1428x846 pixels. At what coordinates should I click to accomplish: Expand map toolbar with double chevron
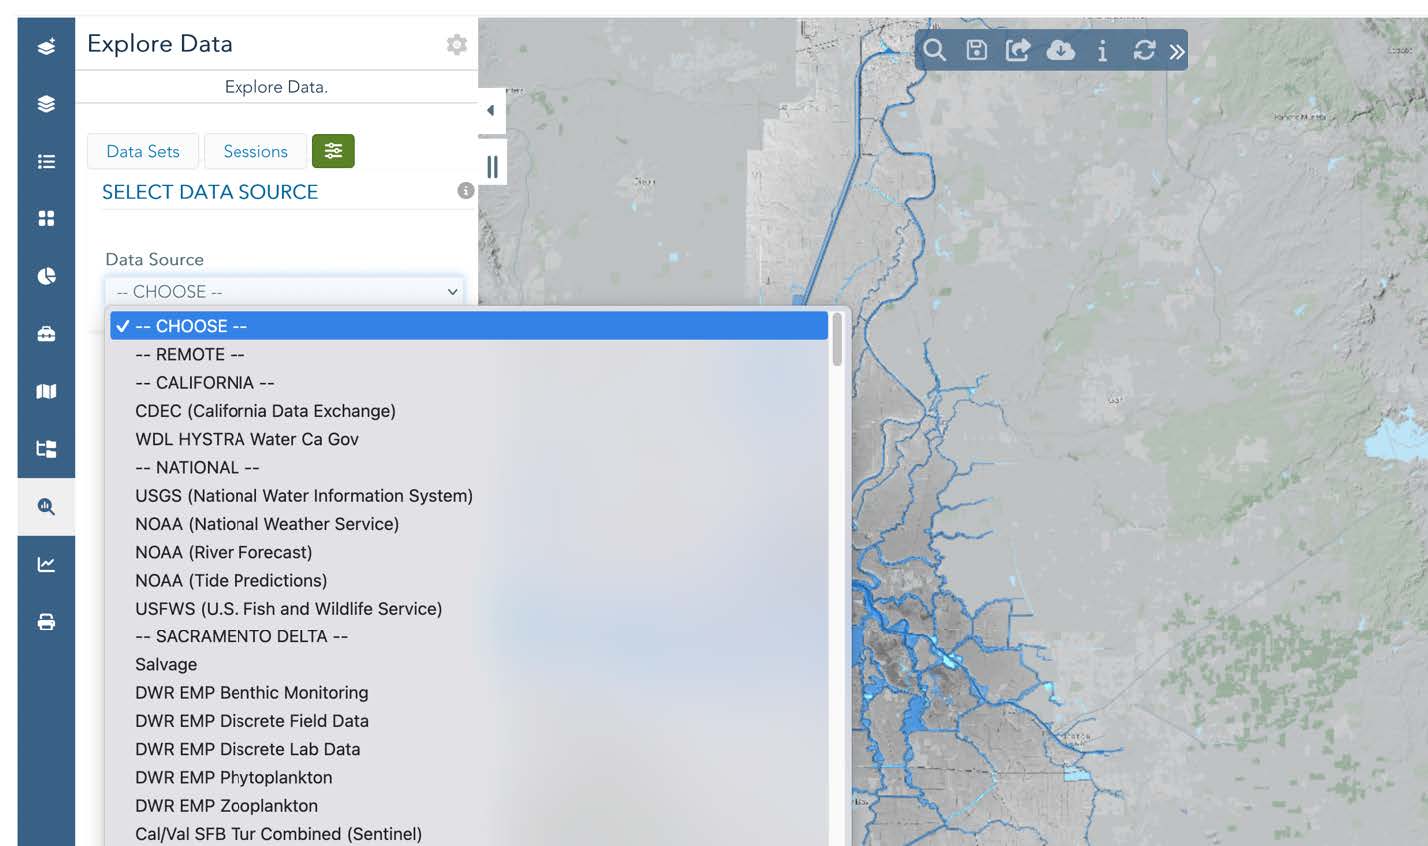(x=1177, y=51)
